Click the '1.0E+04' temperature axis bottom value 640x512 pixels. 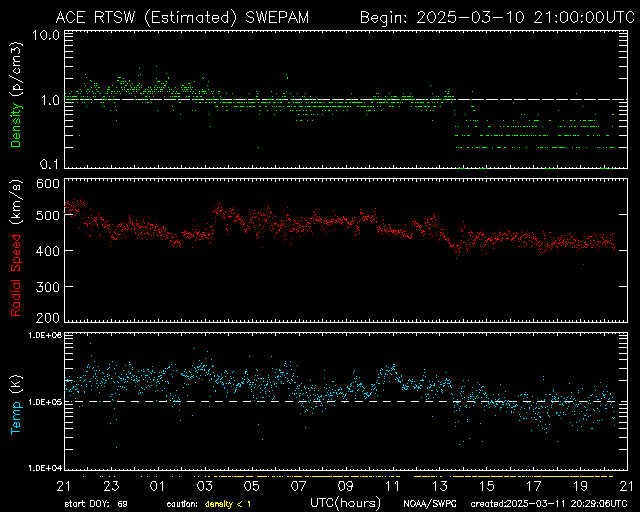(x=45, y=467)
